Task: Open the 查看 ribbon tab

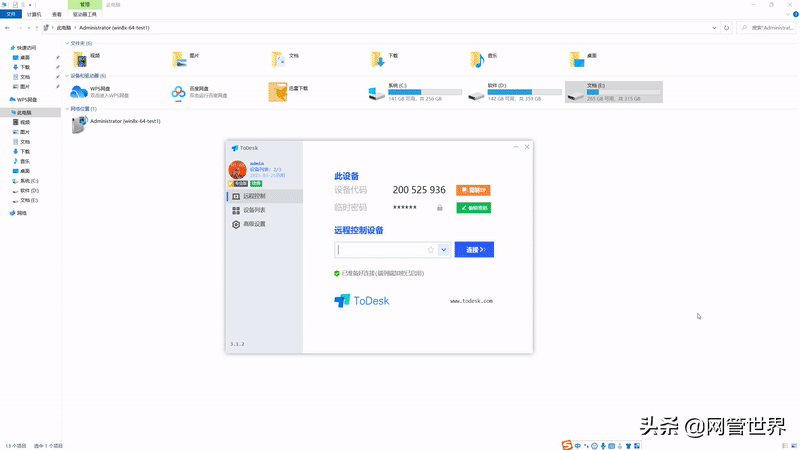Action: 57,14
